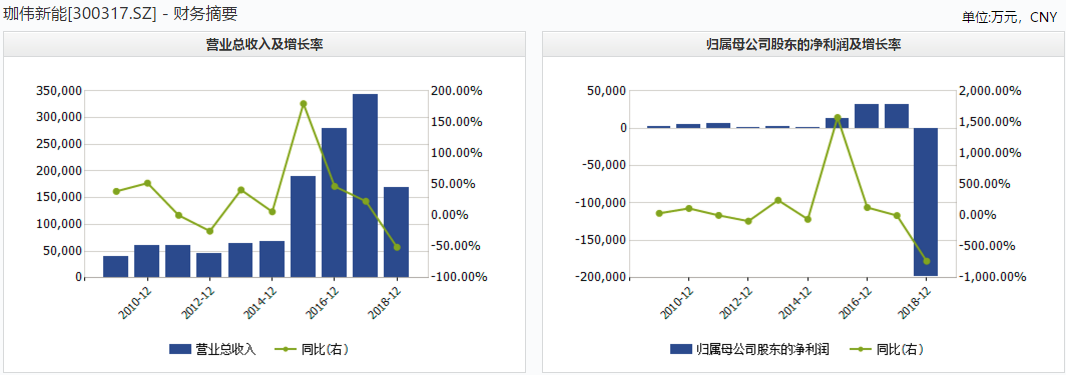1066x375 pixels.
Task: Toggle 同比(右) legend in net profit chart
Action: 887,349
